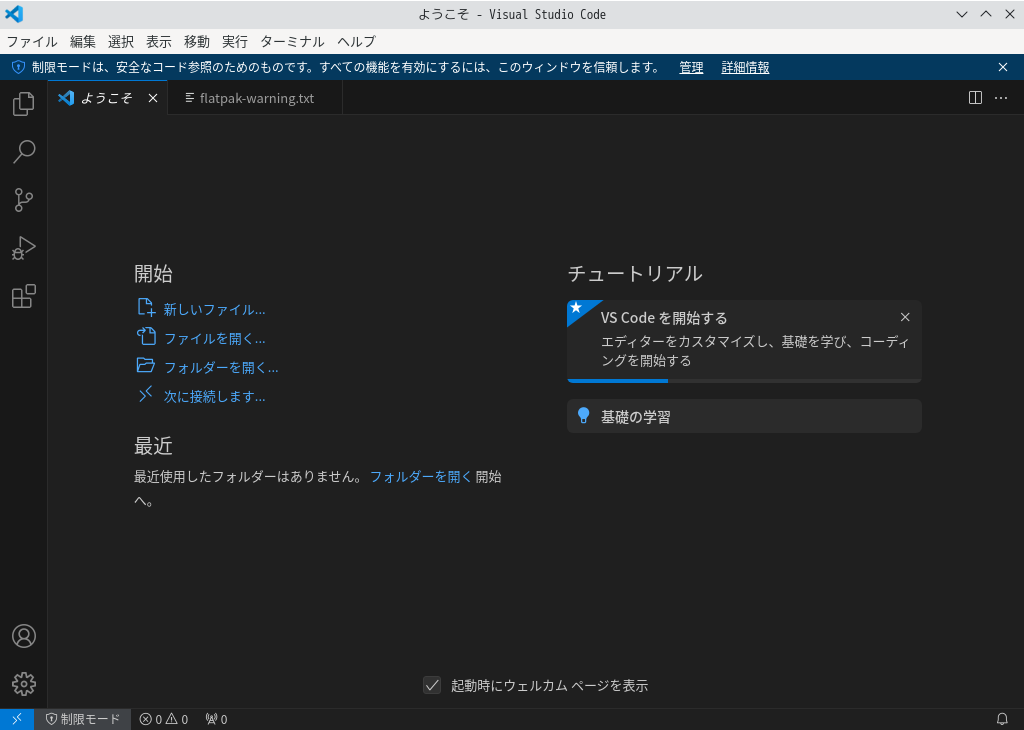This screenshot has width=1024, height=730.
Task: Open the Extensions view
Action: [x=24, y=296]
